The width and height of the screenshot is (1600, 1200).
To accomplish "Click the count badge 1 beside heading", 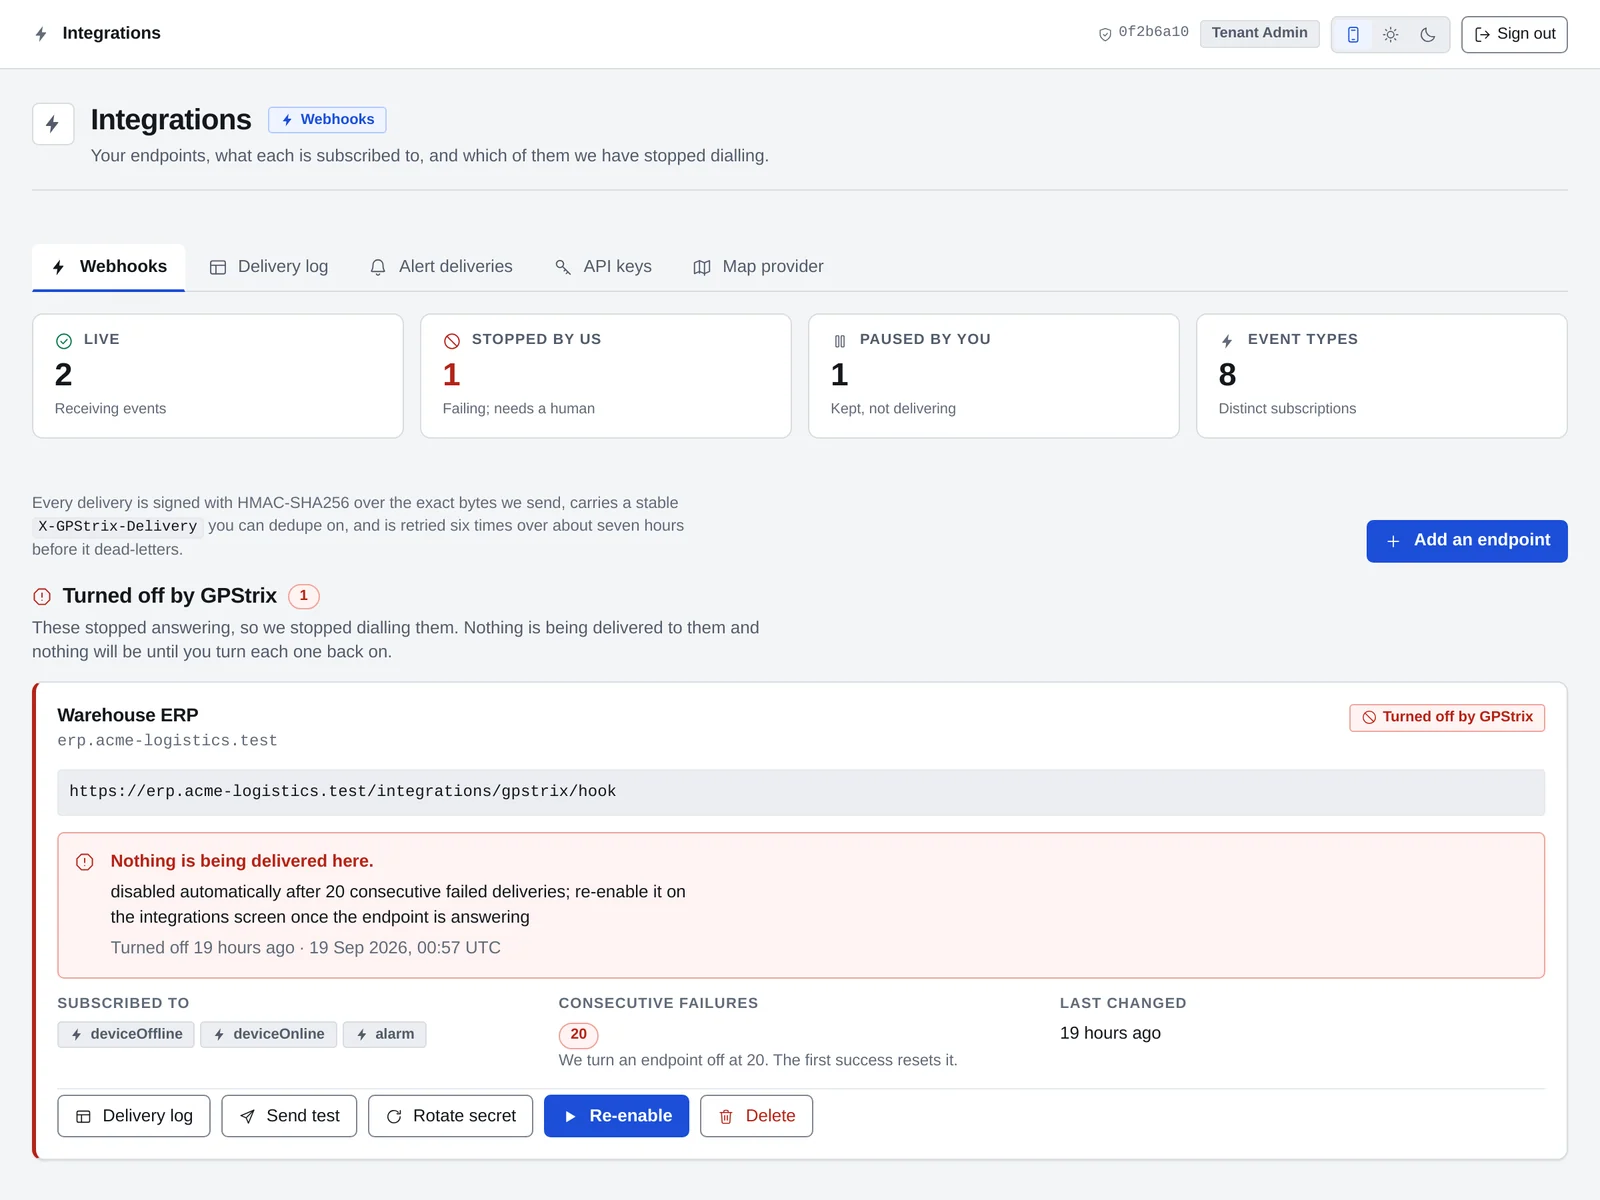I will (x=304, y=596).
